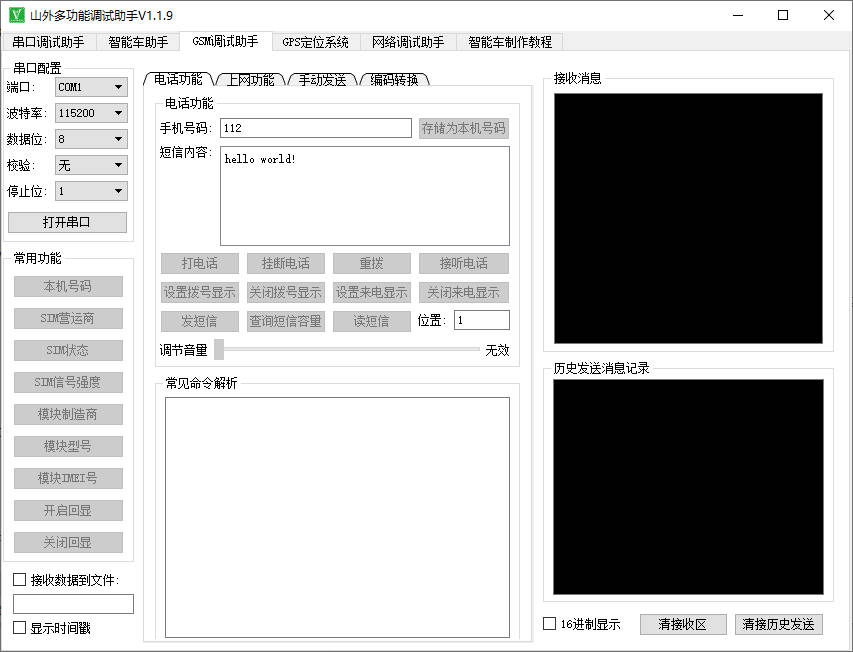Click the 读短信 button
Screen dimensions: 853x652
click(x=372, y=321)
